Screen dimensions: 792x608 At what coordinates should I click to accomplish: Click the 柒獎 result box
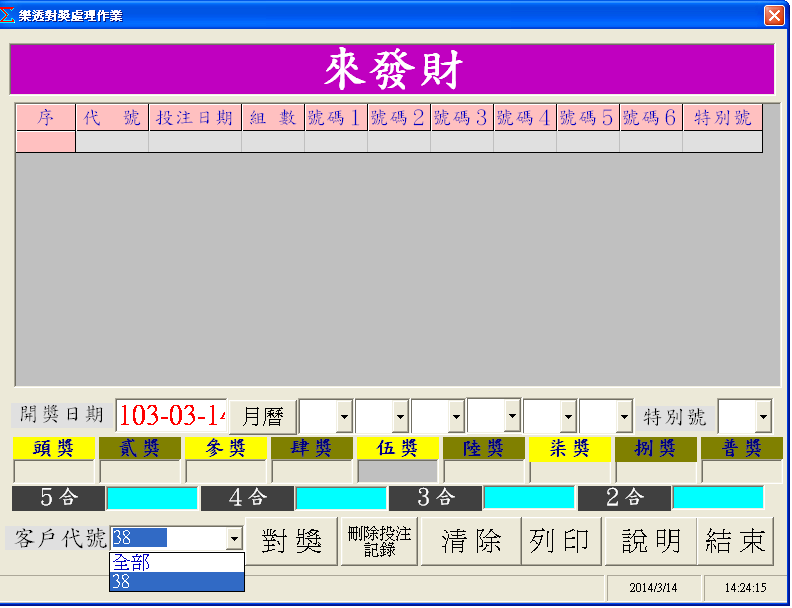pos(570,472)
